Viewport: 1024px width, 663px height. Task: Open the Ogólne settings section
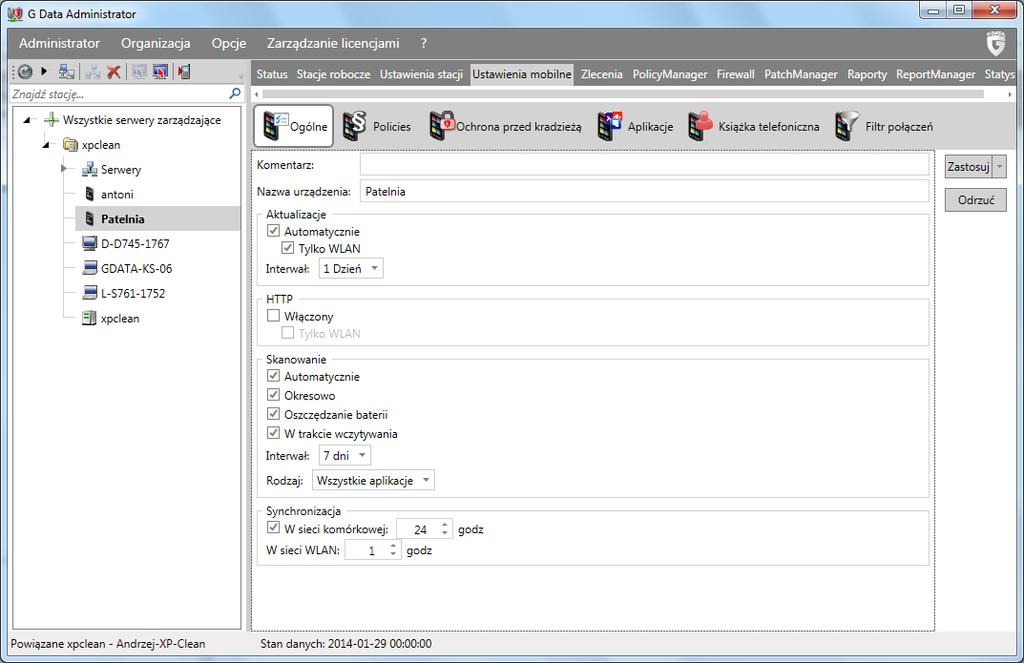pyautogui.click(x=293, y=126)
